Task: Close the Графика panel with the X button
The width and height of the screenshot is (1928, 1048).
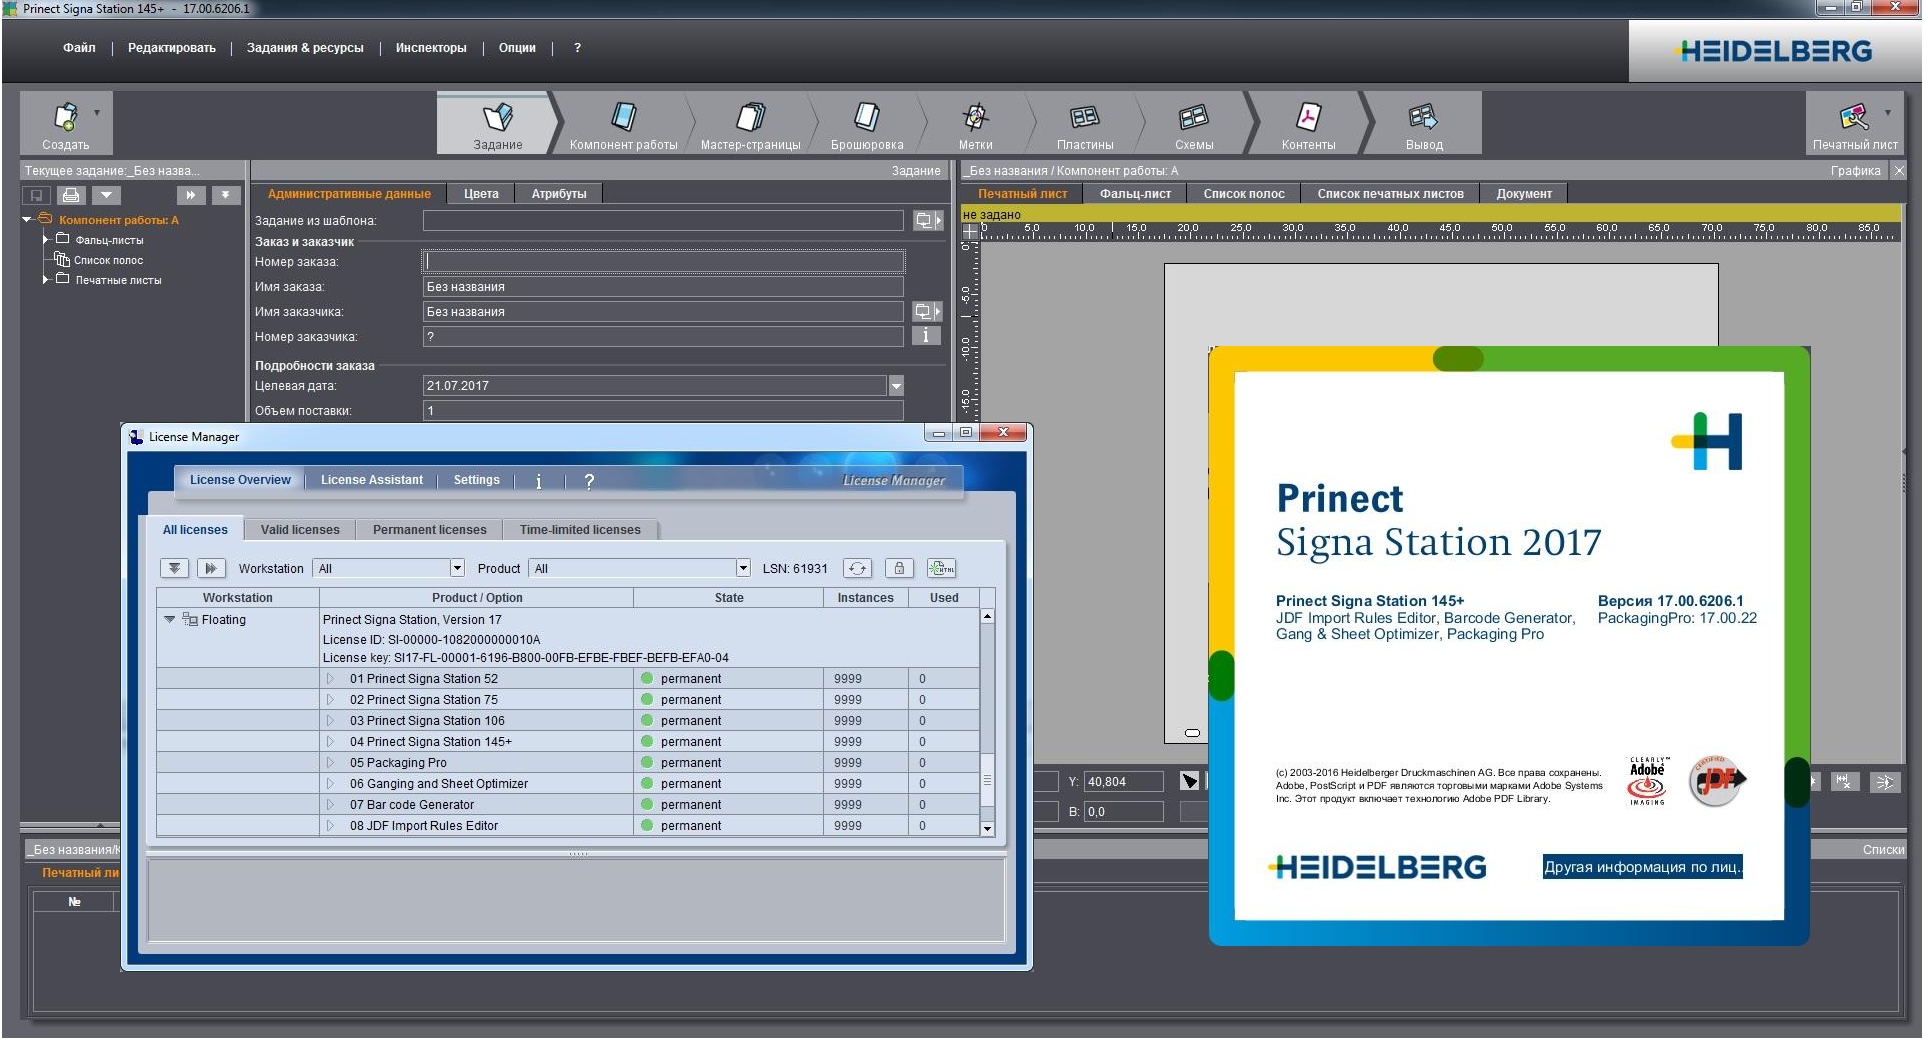Action: (x=1898, y=171)
